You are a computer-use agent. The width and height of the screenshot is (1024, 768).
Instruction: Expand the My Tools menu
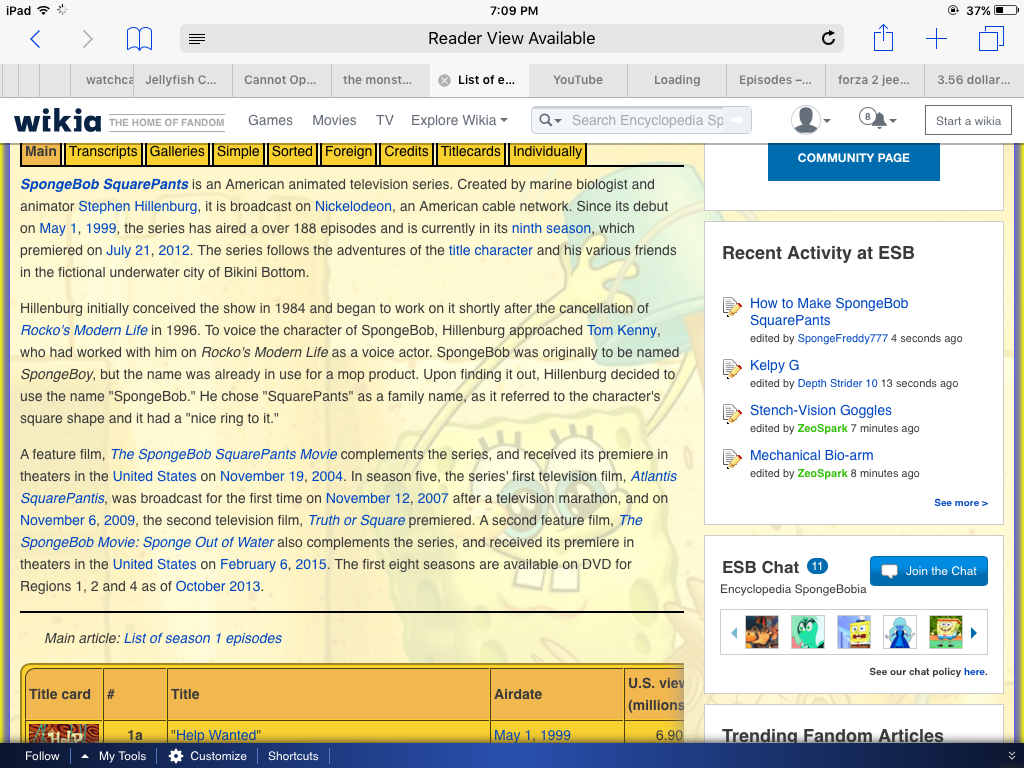pyautogui.click(x=114, y=756)
